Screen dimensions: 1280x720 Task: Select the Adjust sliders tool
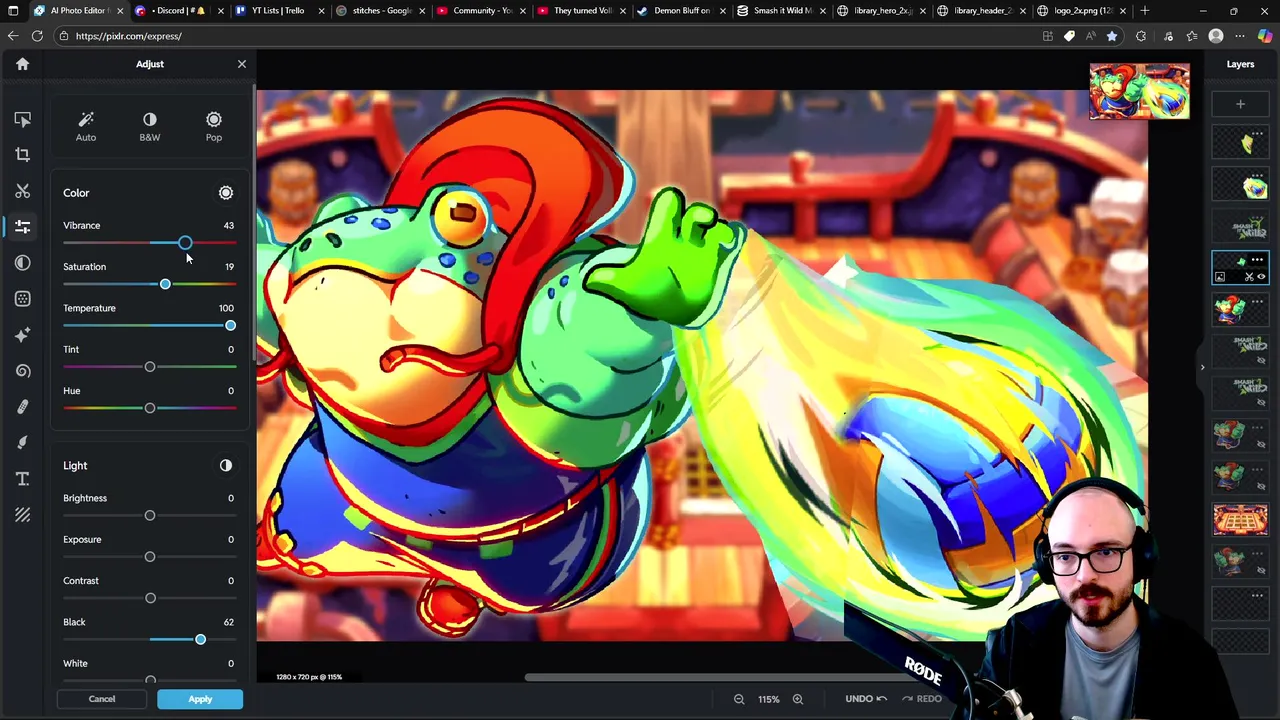click(22, 227)
